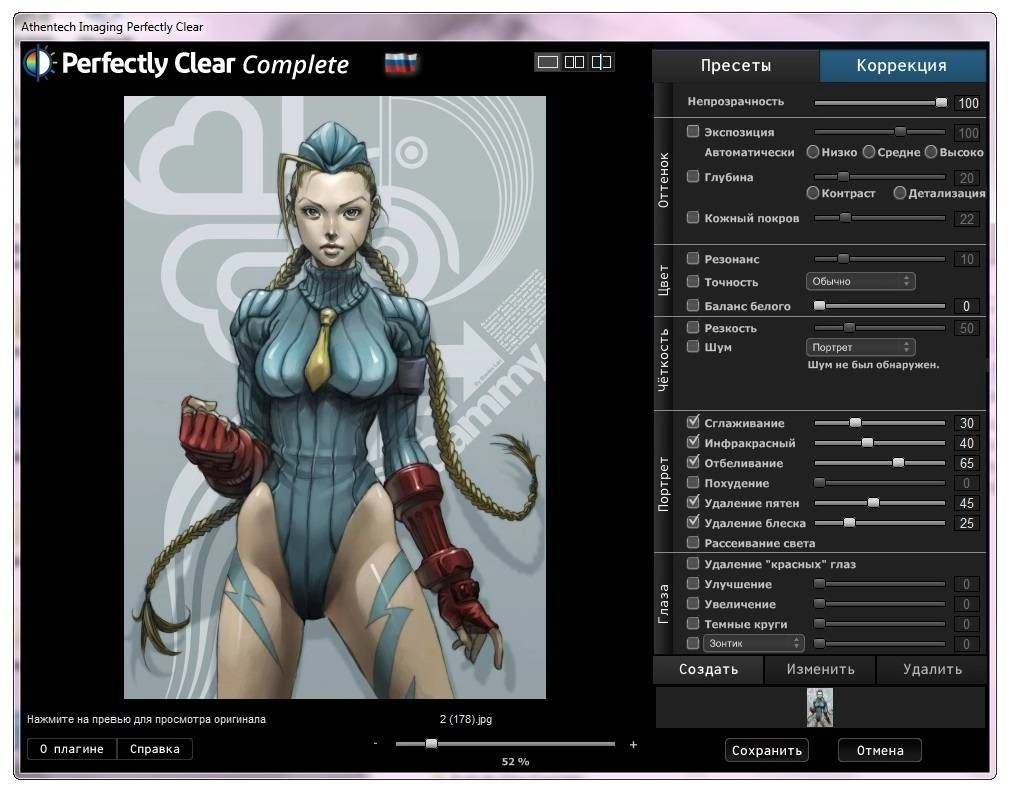Click the Russian flag language icon
The height and width of the screenshot is (799, 1014).
point(401,63)
